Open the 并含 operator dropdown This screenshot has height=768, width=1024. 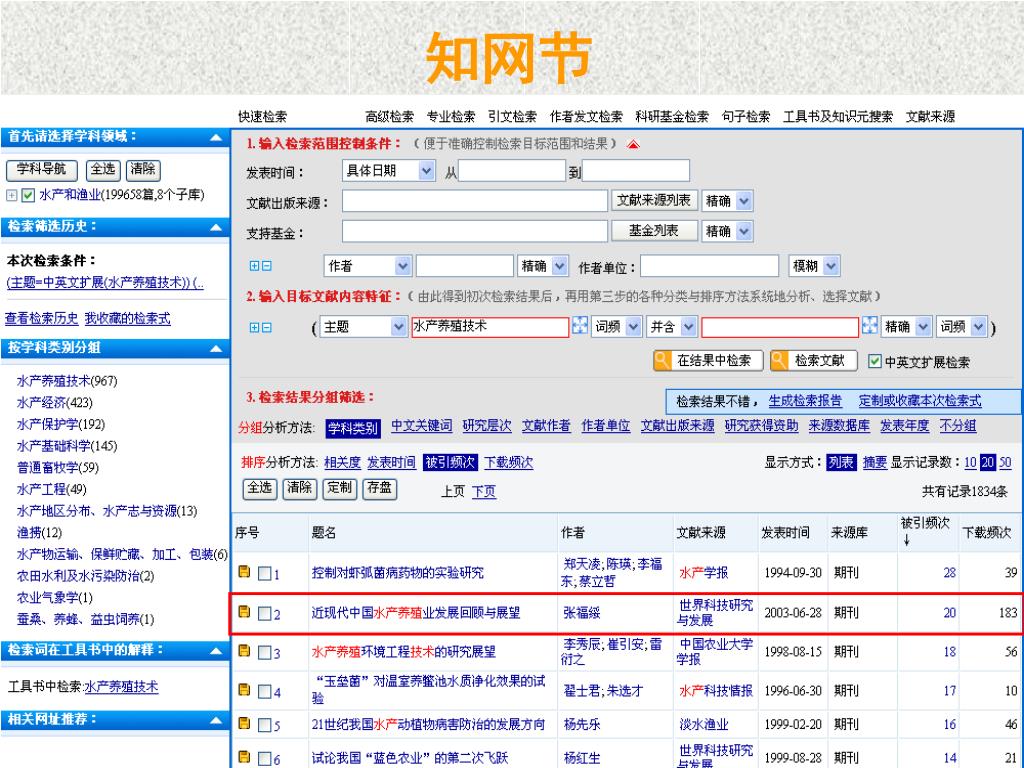(x=673, y=327)
